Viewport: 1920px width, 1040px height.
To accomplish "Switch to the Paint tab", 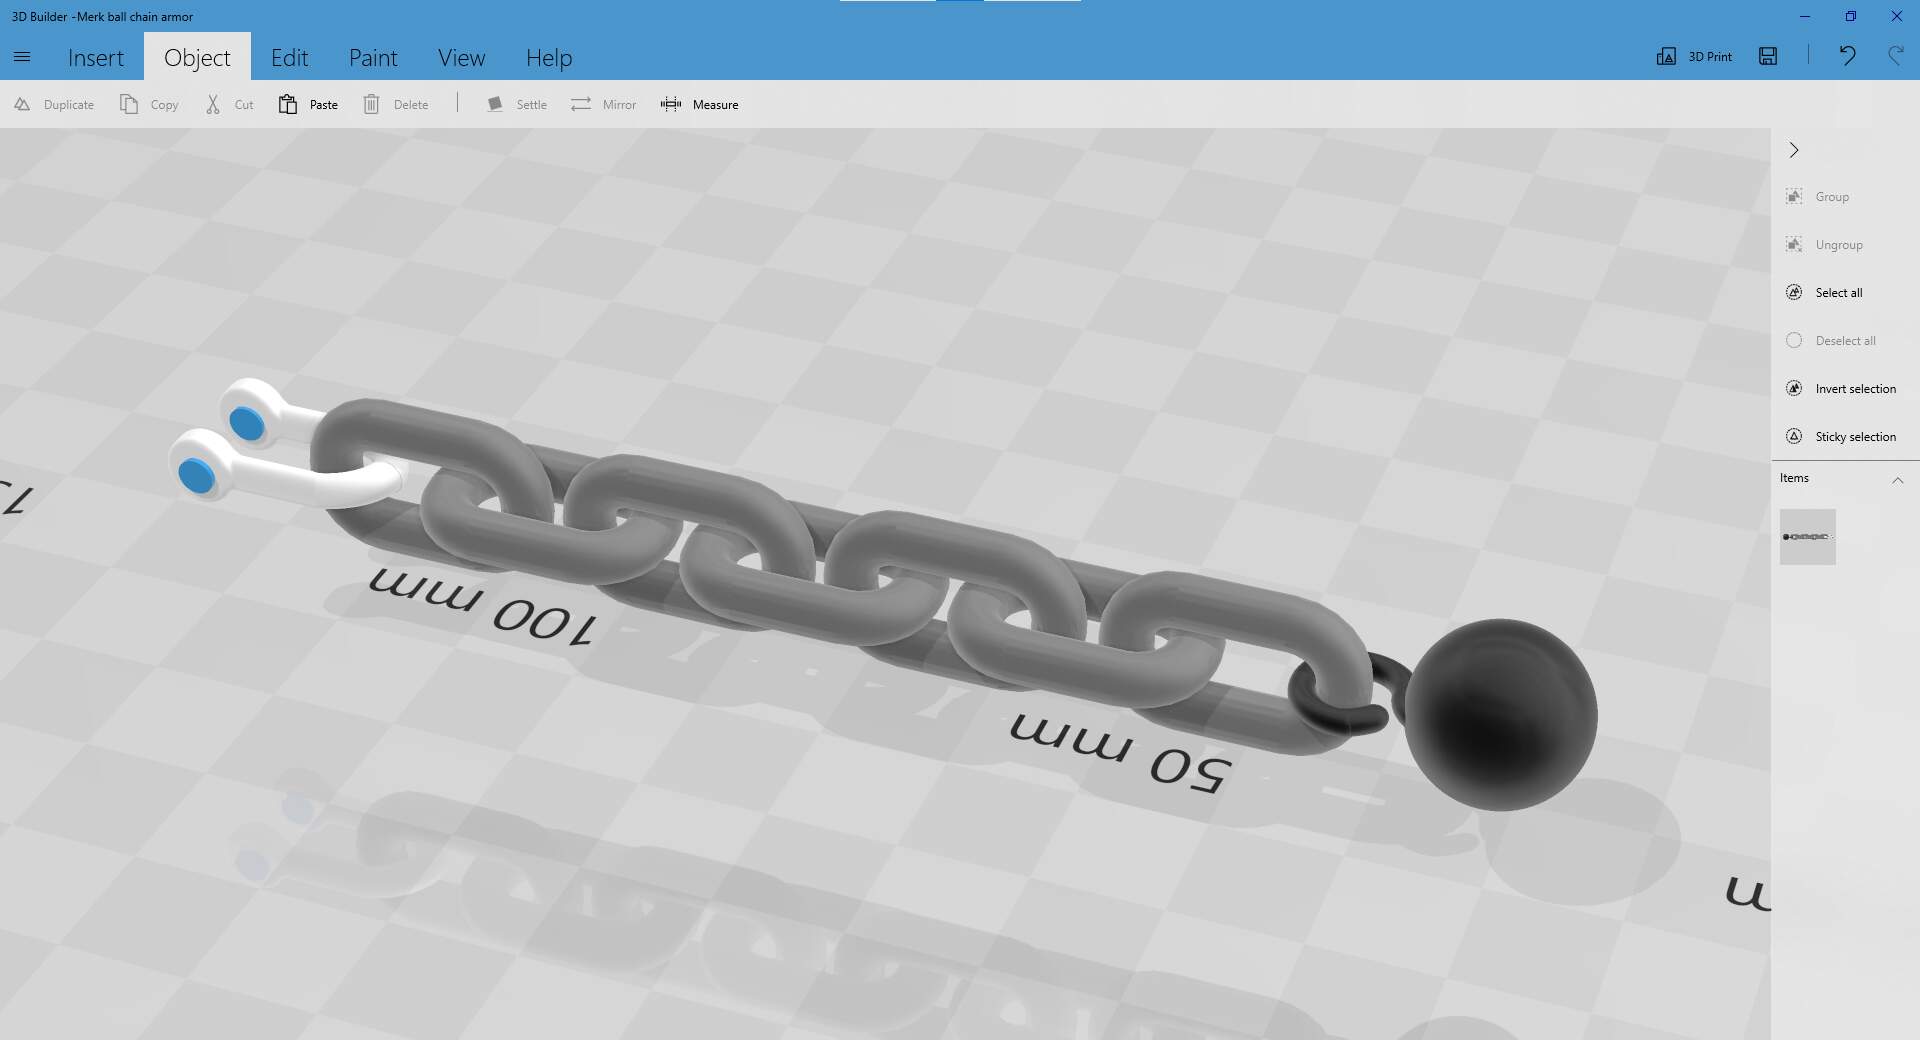I will coord(373,58).
